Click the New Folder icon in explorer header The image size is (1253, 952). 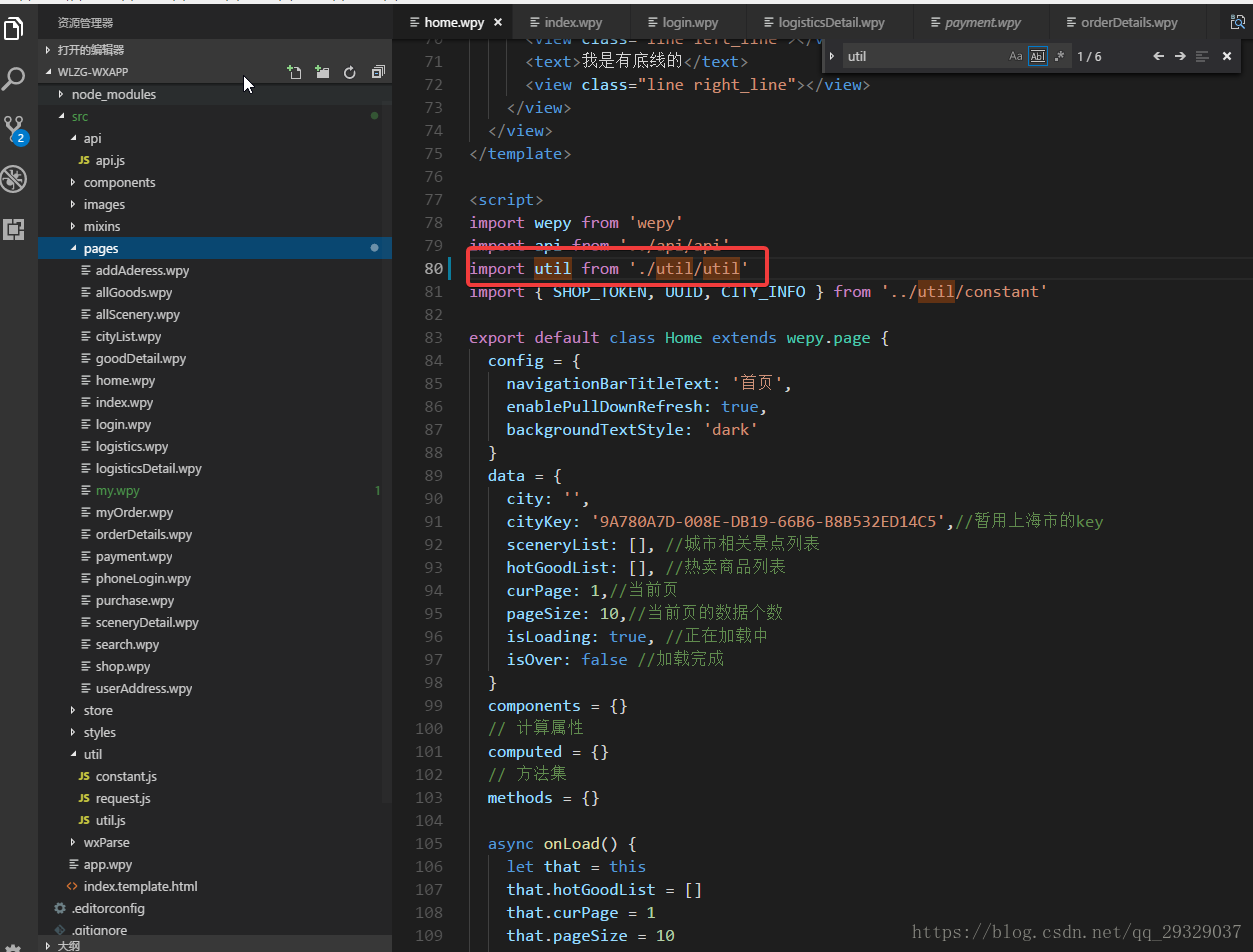322,72
